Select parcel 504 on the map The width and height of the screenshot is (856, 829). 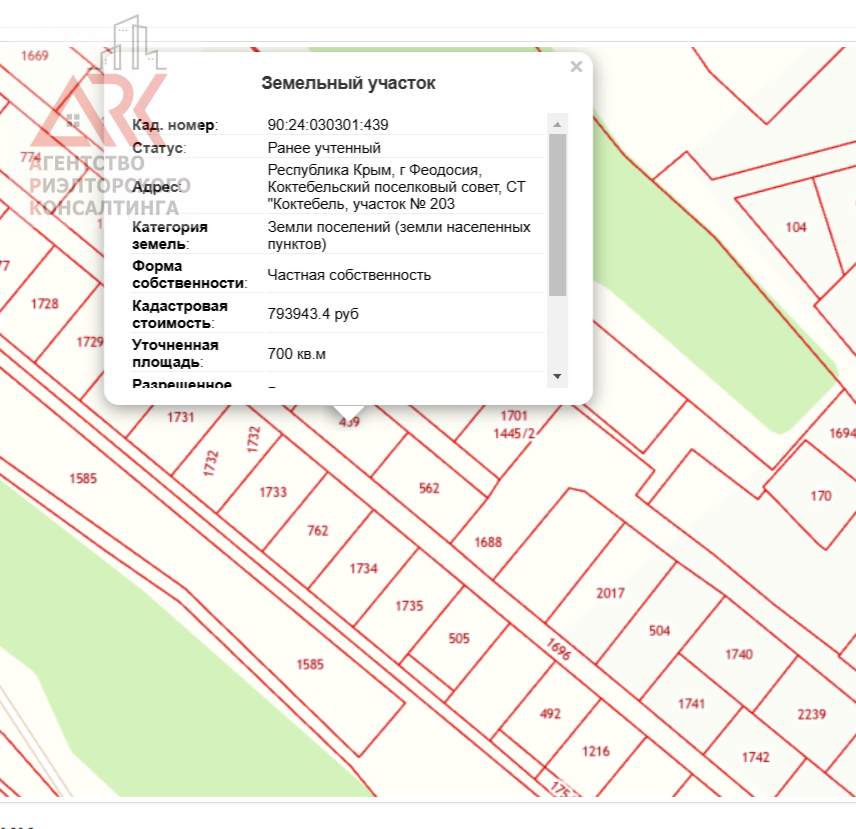pyautogui.click(x=659, y=631)
